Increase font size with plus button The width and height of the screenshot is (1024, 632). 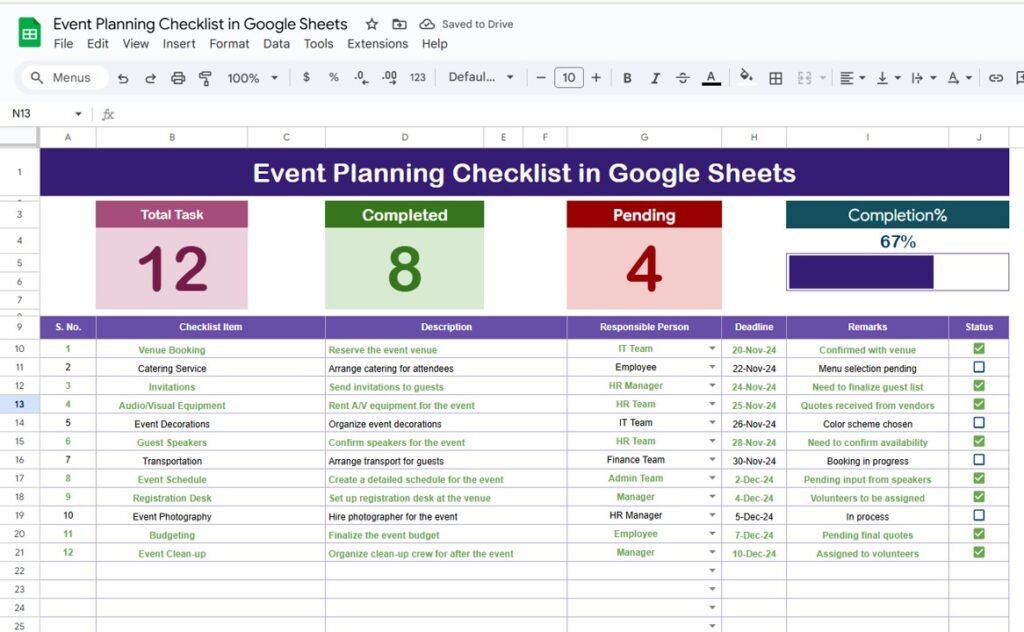point(596,78)
